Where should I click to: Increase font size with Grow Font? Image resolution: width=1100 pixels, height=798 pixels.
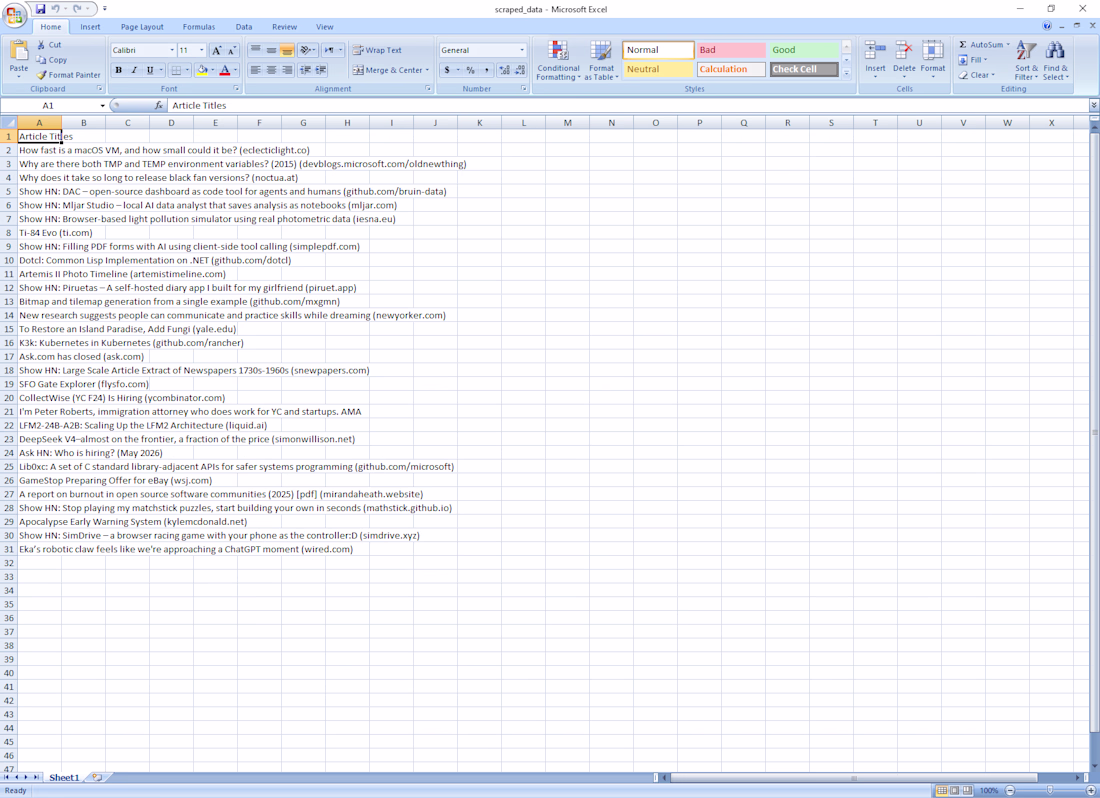(217, 50)
